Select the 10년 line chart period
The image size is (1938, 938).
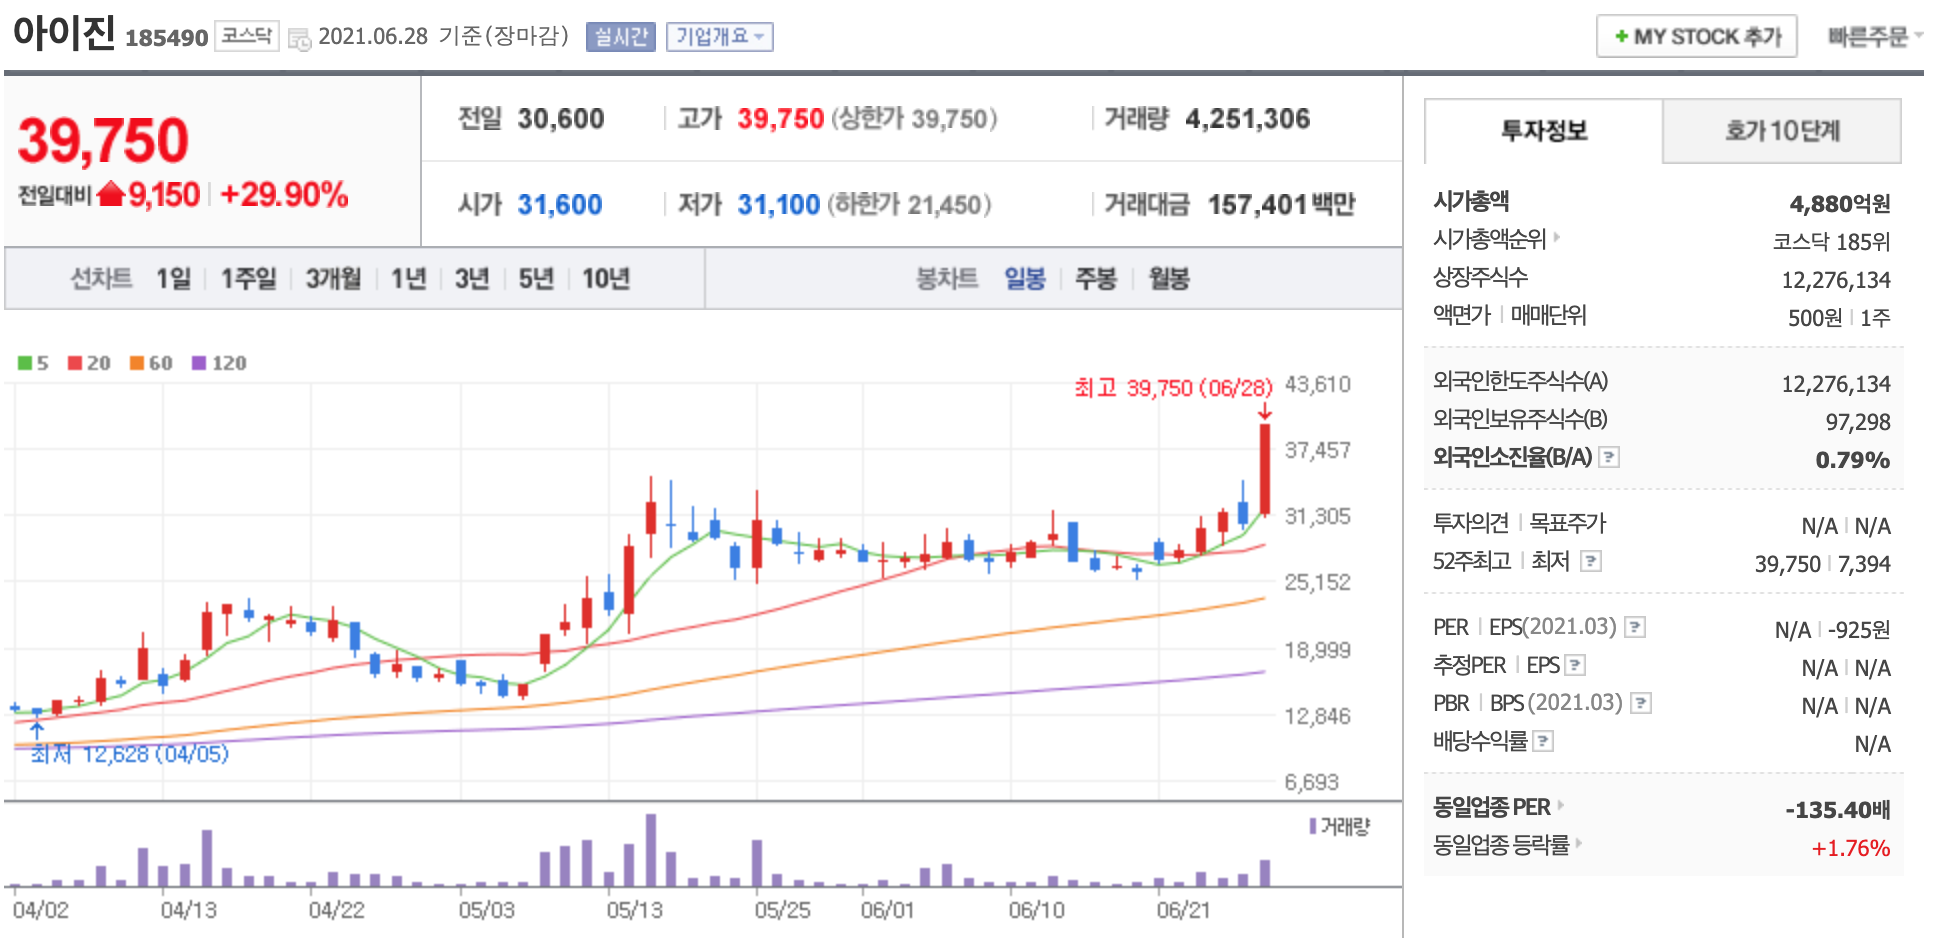click(x=606, y=278)
